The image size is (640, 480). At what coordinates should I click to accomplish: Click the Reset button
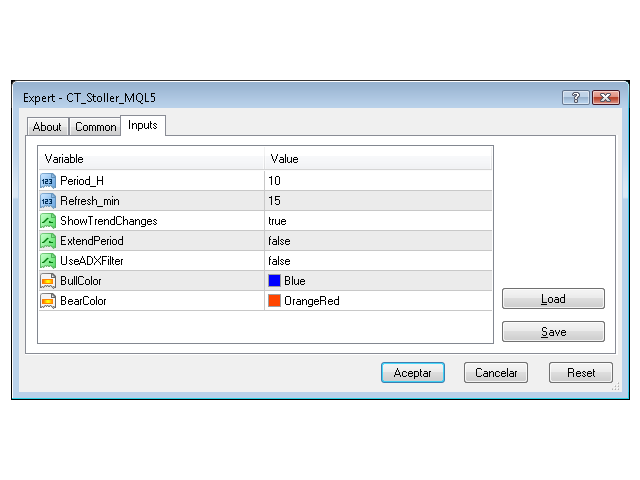coord(581,373)
